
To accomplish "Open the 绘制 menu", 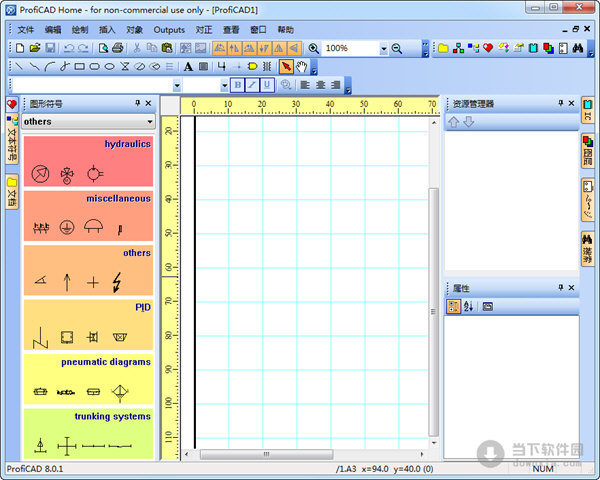I will 80,30.
